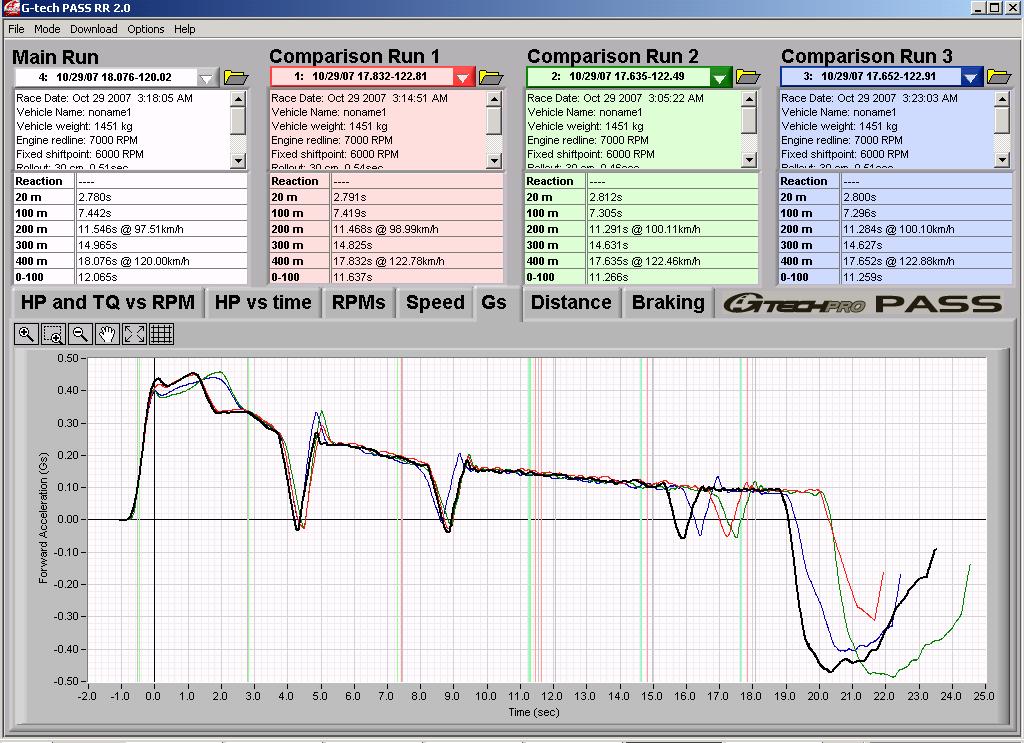The image size is (1024, 743).
Task: Open the Braking tab
Action: [x=668, y=303]
